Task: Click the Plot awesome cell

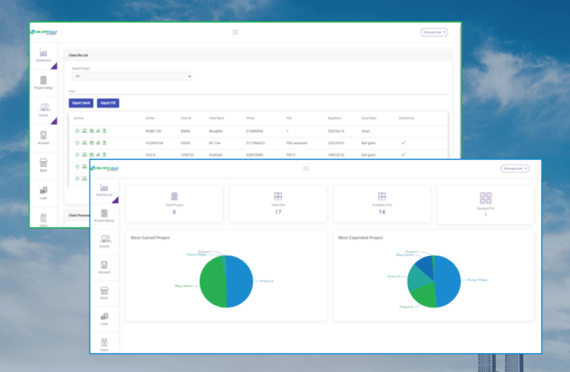Action: click(297, 143)
